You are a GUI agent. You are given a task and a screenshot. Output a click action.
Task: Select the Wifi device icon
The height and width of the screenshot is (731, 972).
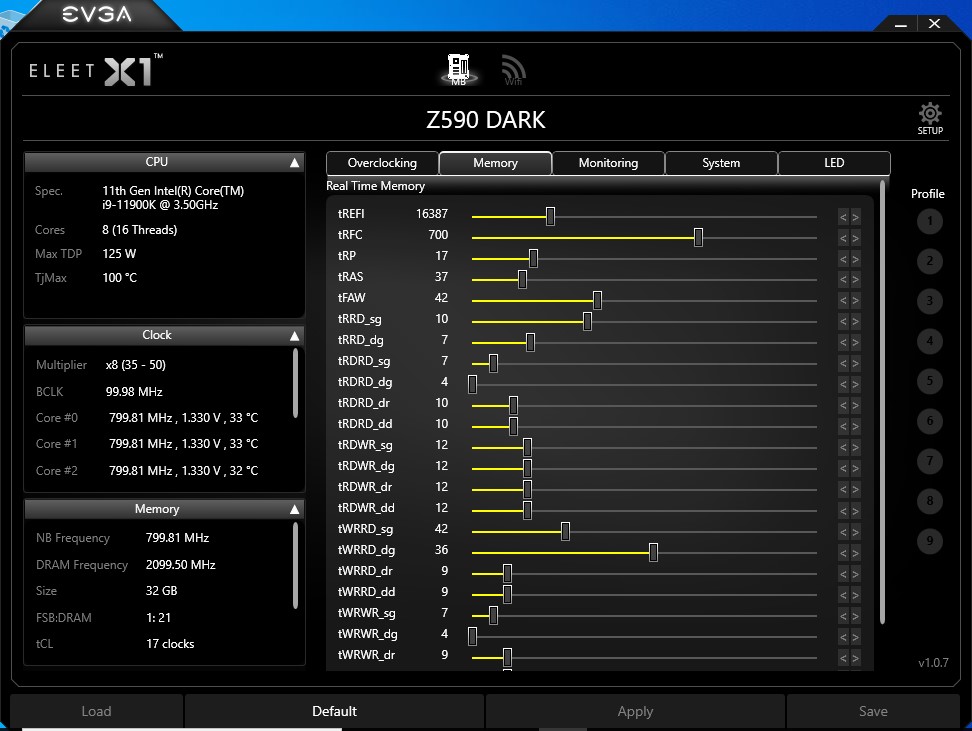513,70
